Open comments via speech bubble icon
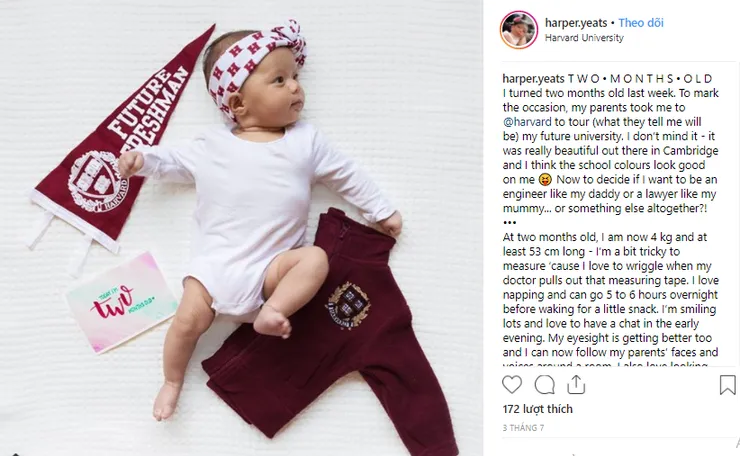 click(x=544, y=385)
